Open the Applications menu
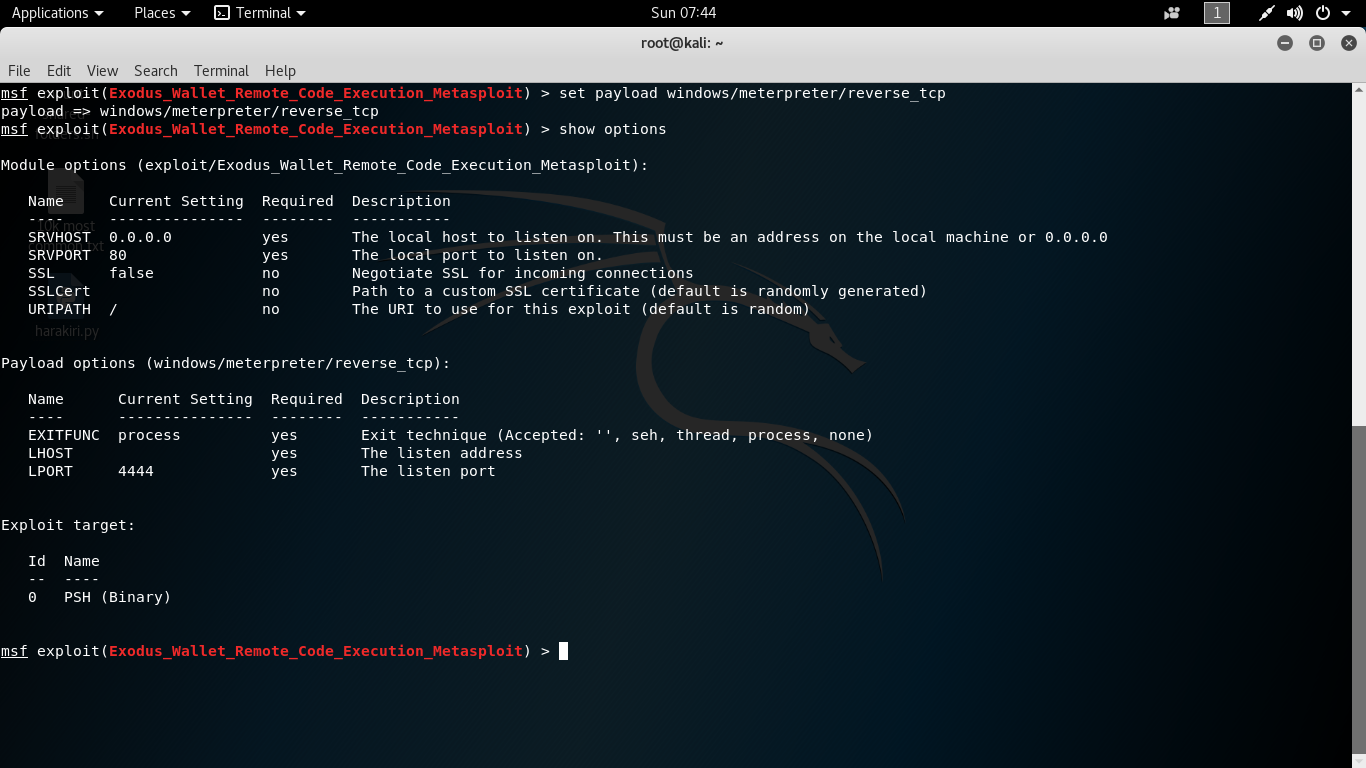Screen dimensions: 1366x768 57,13
